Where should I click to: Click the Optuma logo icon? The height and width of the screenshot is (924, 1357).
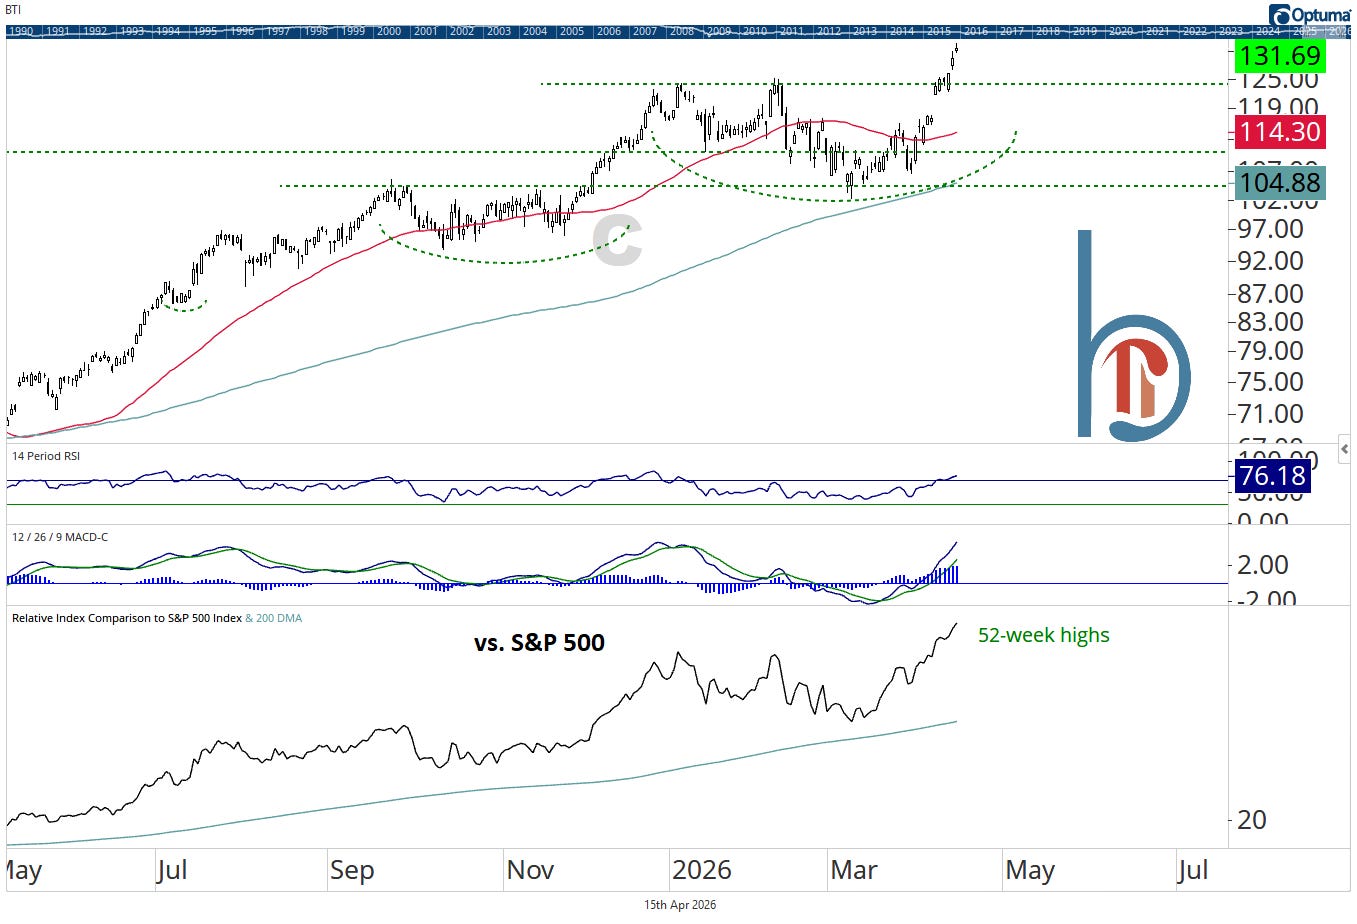coord(1279,14)
